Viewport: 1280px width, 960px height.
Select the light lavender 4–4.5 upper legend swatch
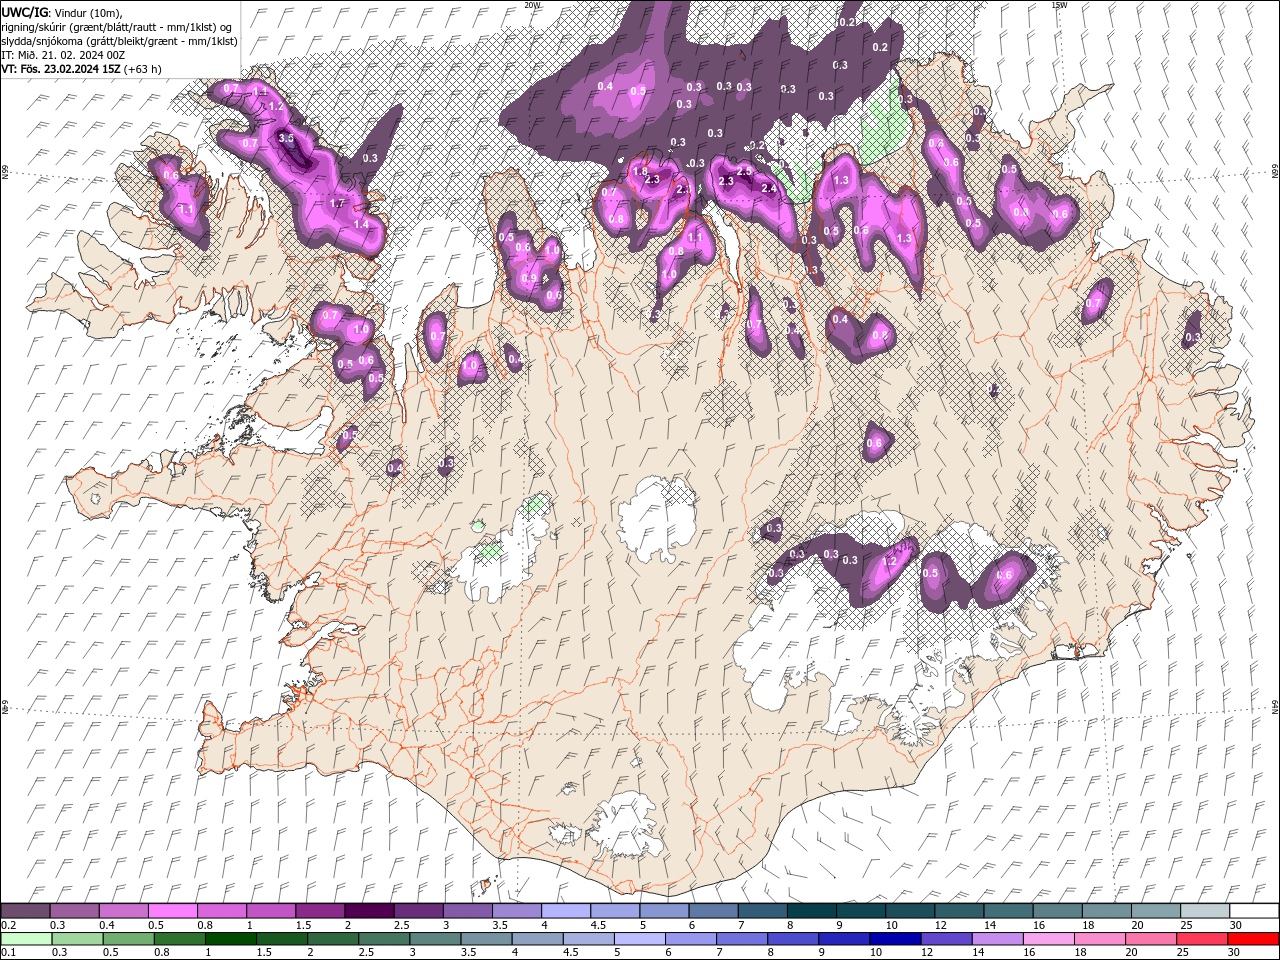pyautogui.click(x=566, y=911)
